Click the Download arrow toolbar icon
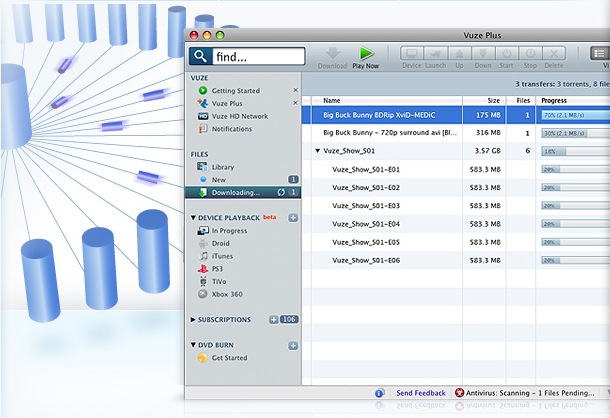This screenshot has width=610, height=418. [332, 54]
